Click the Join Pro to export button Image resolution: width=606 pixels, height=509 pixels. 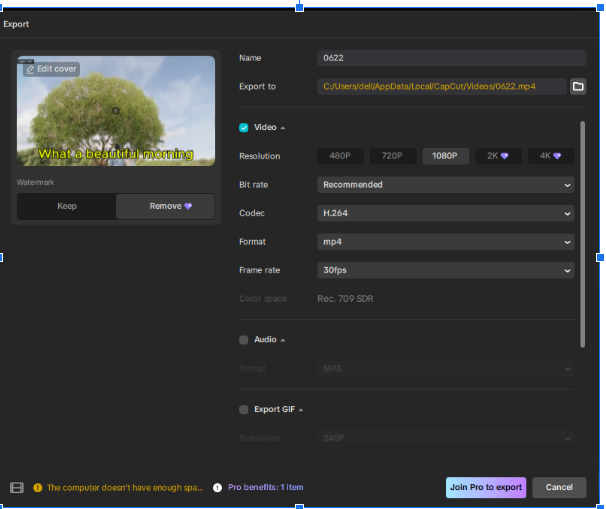pos(485,487)
